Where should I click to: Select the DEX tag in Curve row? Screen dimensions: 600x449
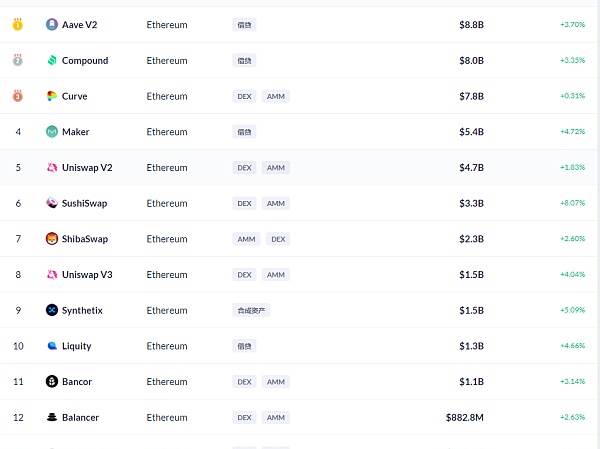[x=244, y=96]
